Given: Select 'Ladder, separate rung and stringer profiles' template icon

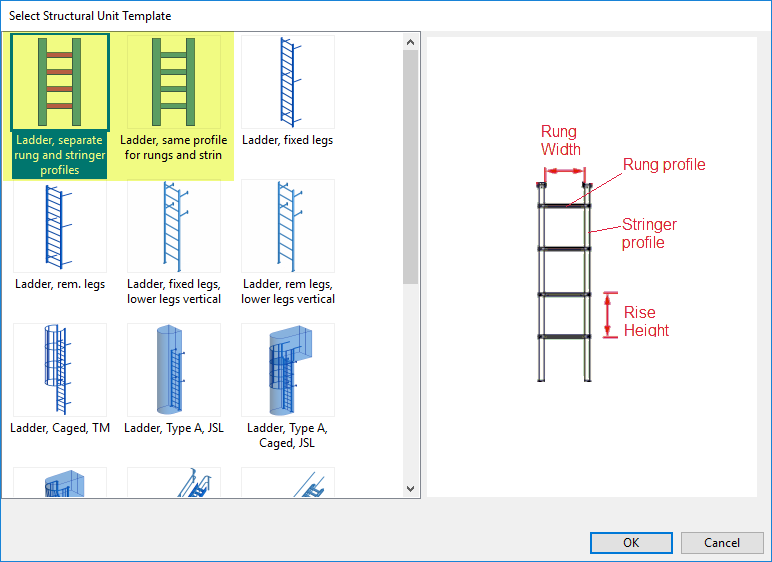Looking at the screenshot, I should (x=60, y=83).
